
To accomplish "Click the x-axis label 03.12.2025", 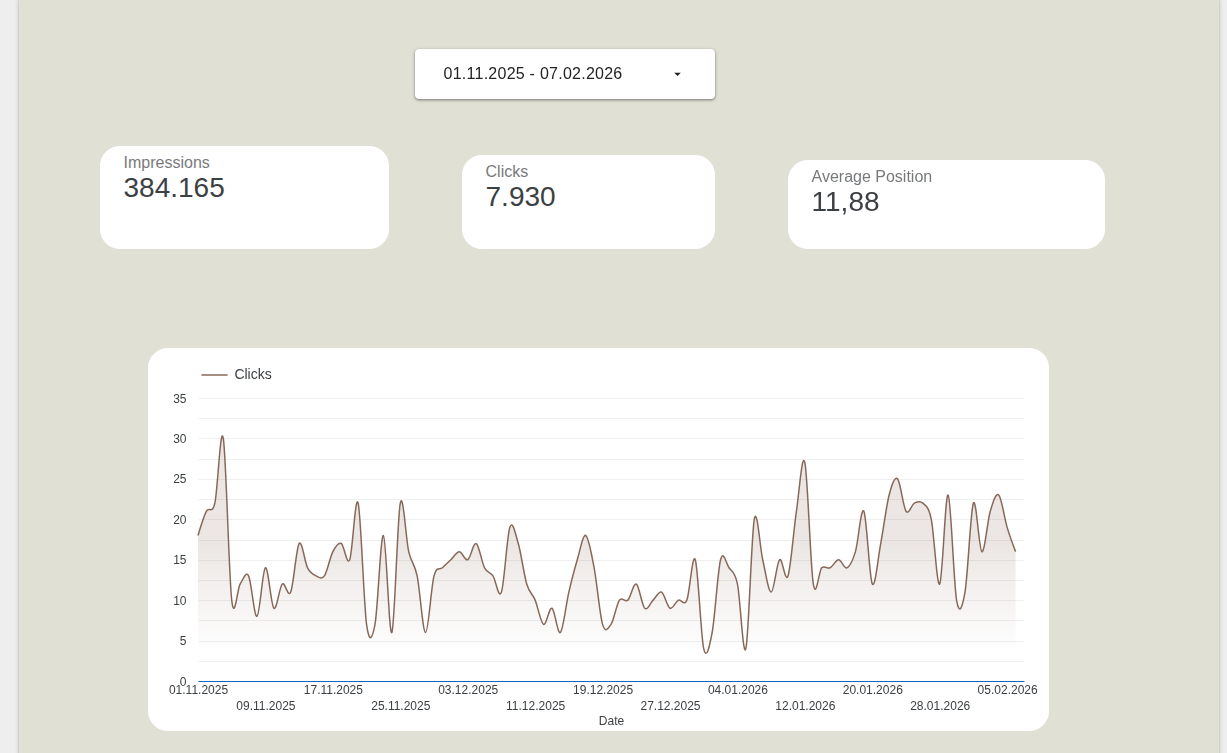I will tap(468, 690).
